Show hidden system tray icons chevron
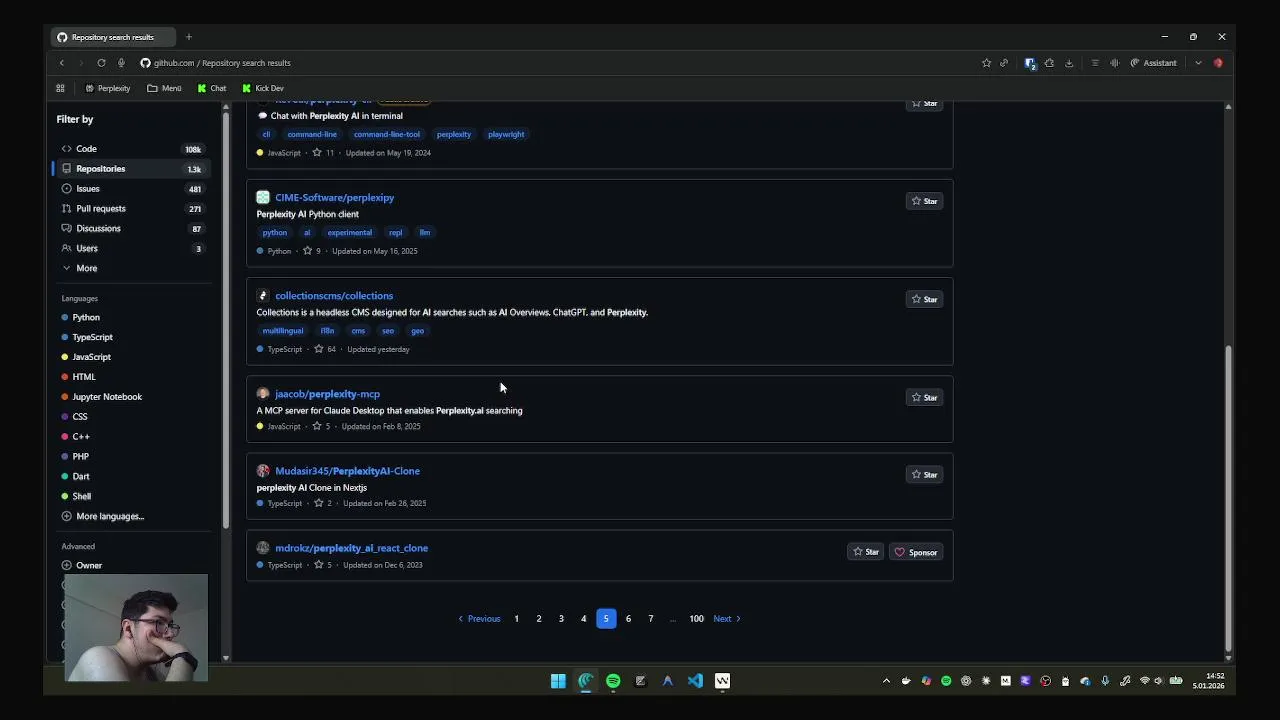Image resolution: width=1280 pixels, height=720 pixels. 886,681
